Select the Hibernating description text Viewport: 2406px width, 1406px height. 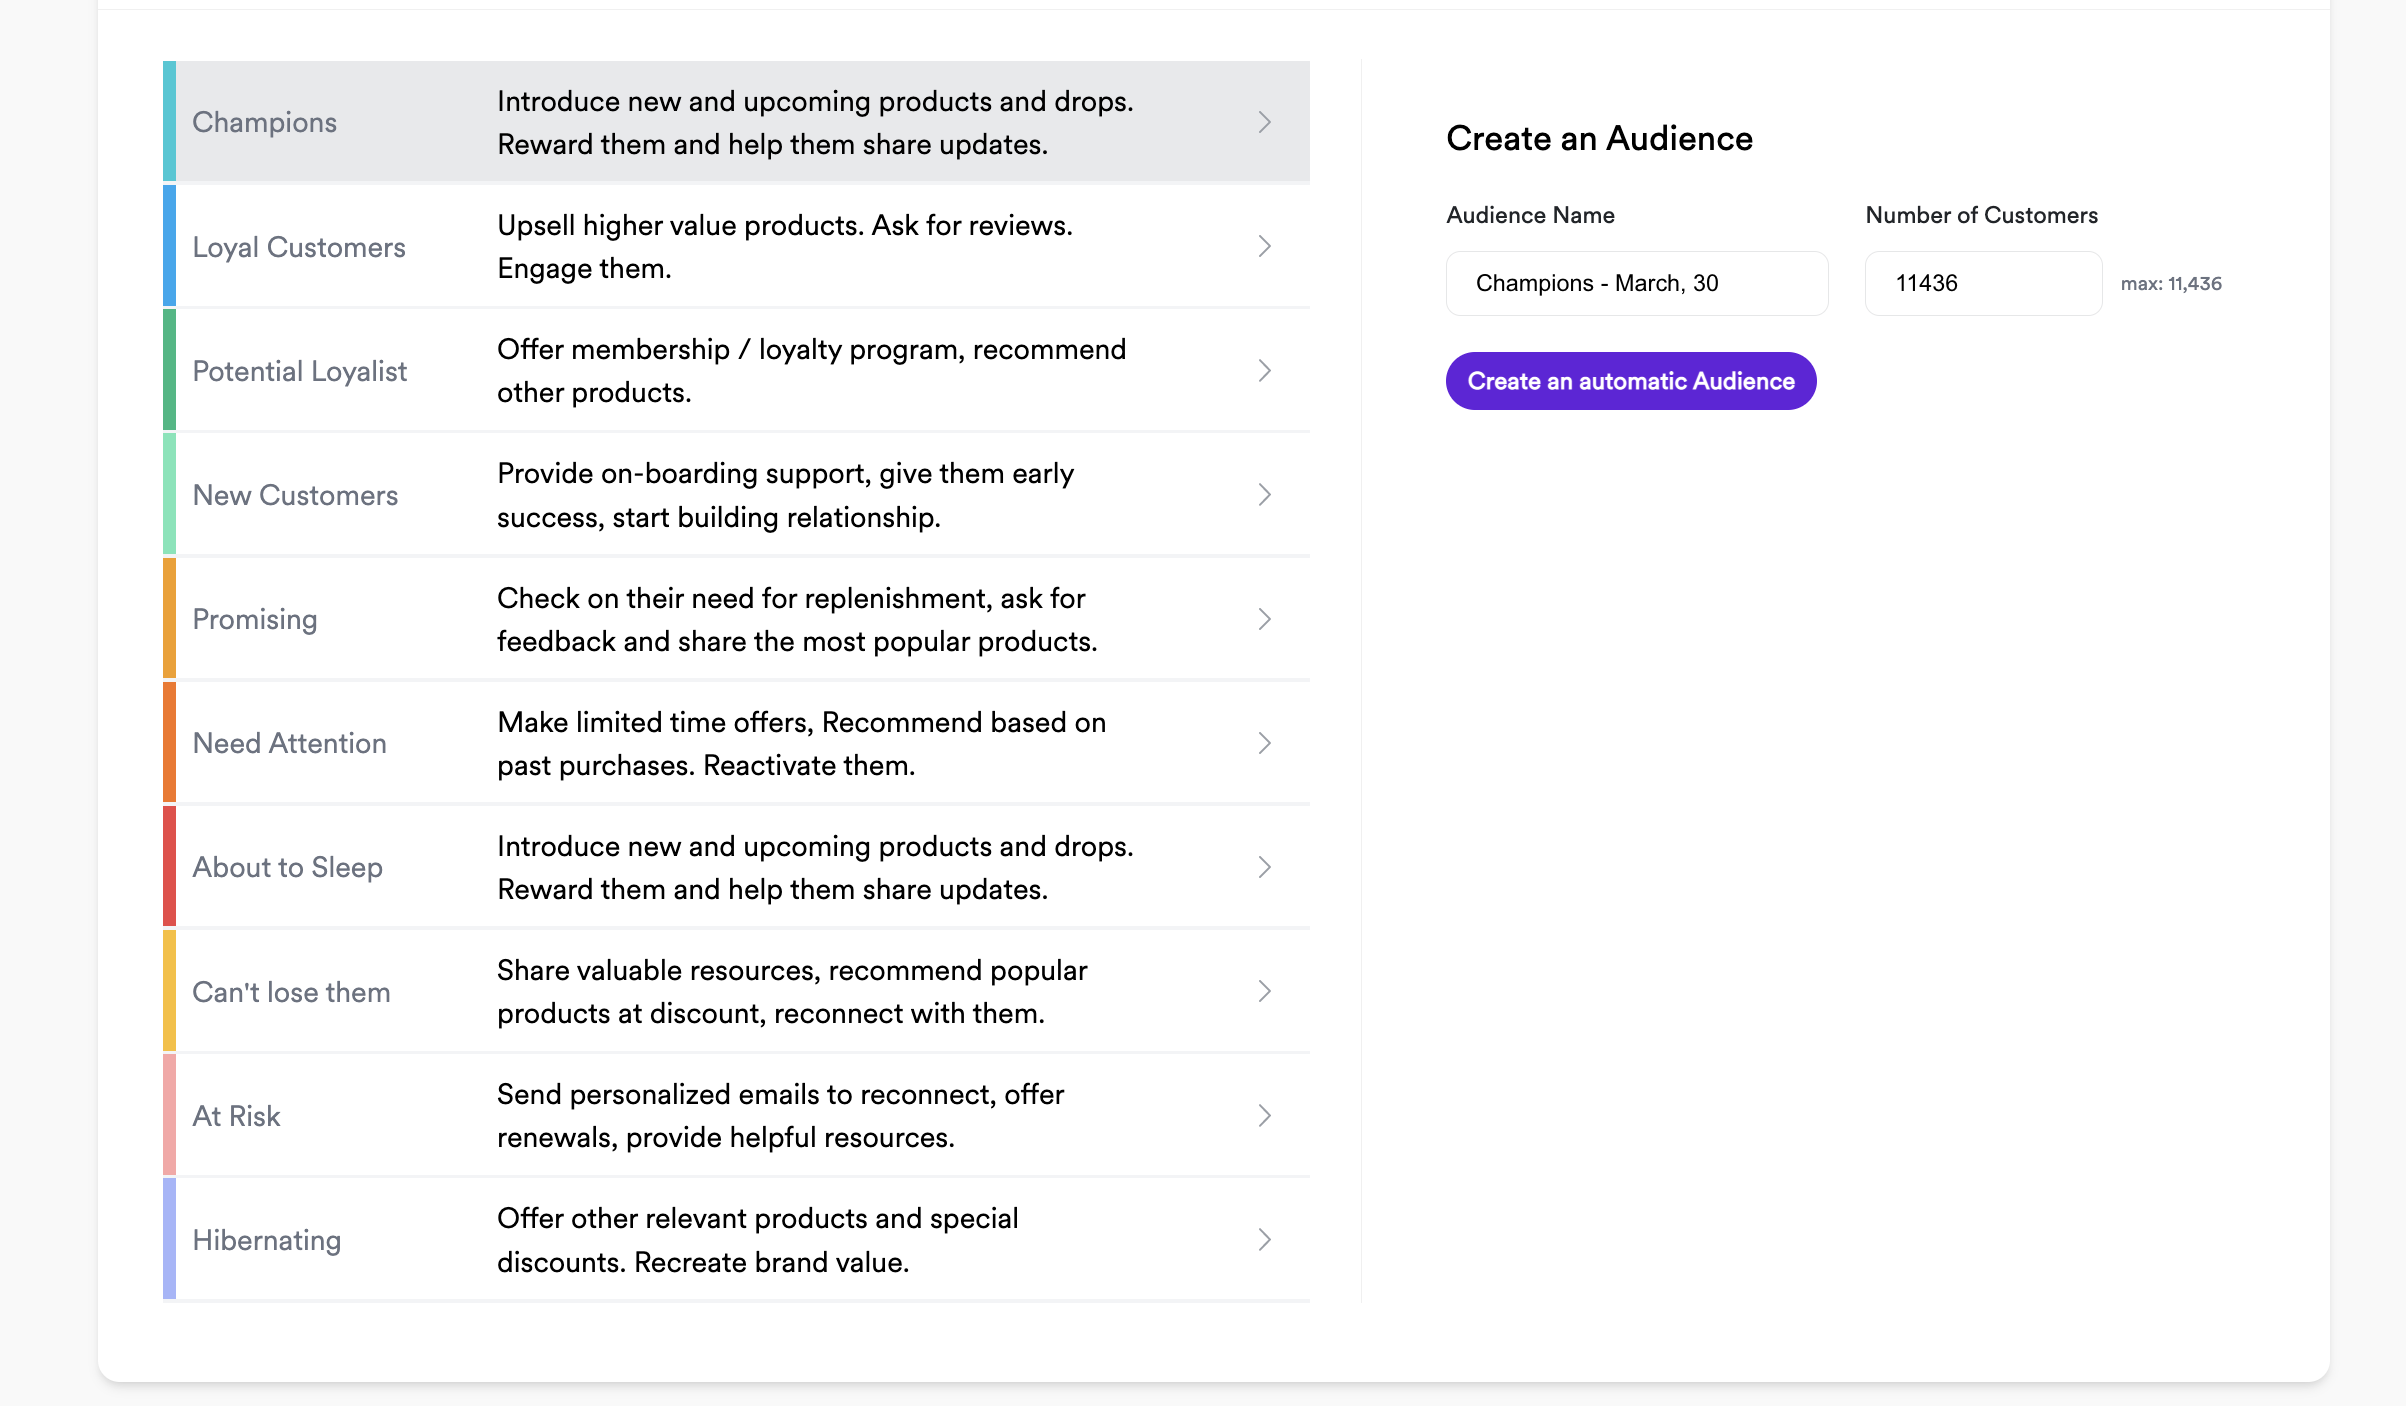click(757, 1240)
